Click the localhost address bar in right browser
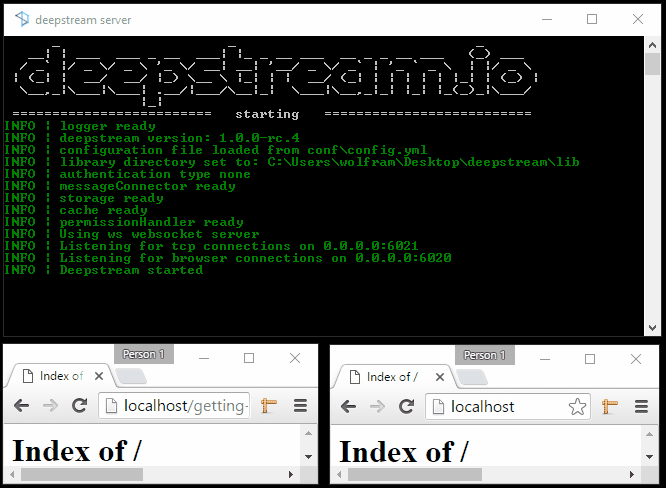 (x=508, y=407)
